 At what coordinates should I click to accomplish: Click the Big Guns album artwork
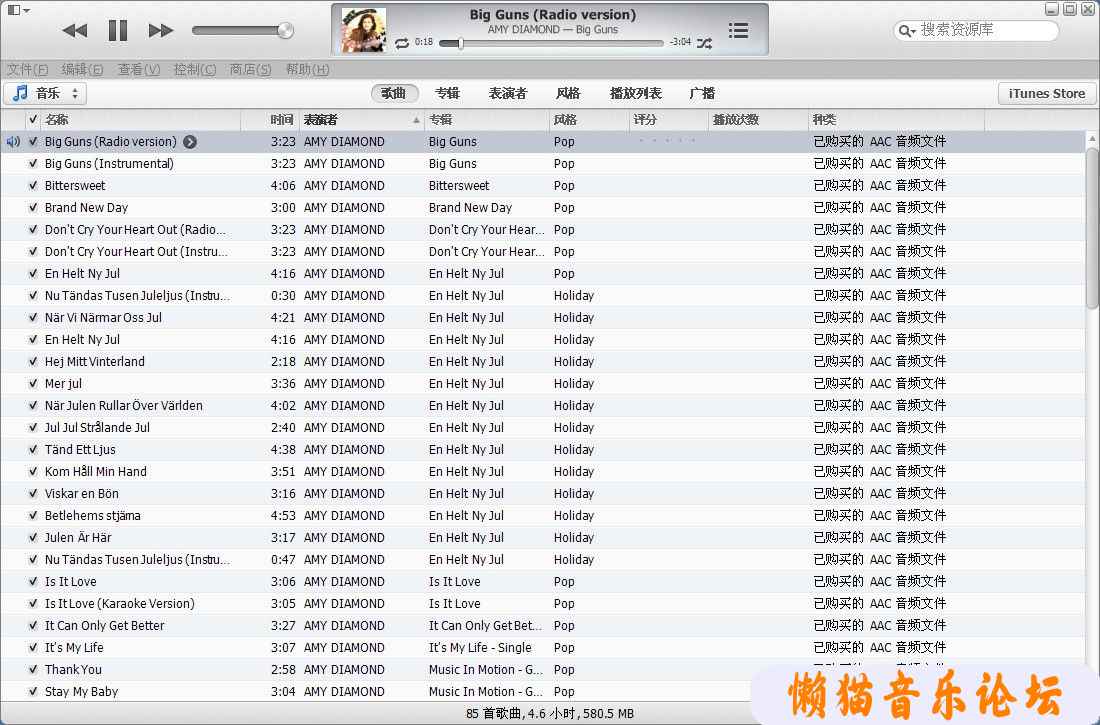click(363, 30)
